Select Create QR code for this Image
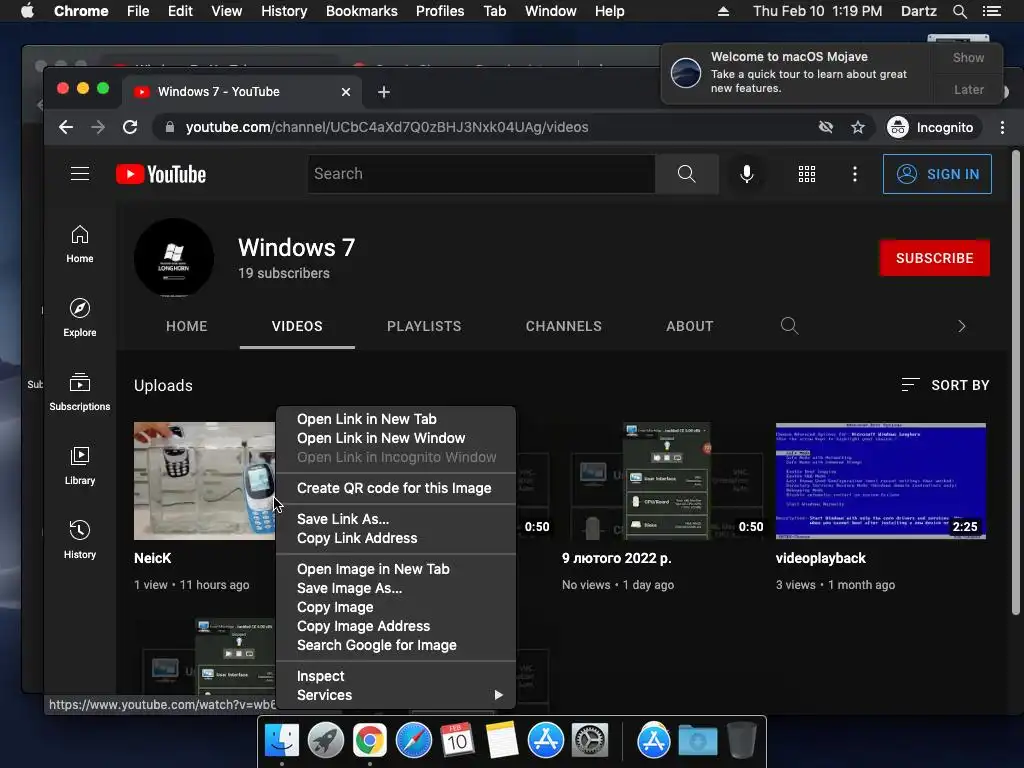The height and width of the screenshot is (768, 1024). [x=396, y=488]
